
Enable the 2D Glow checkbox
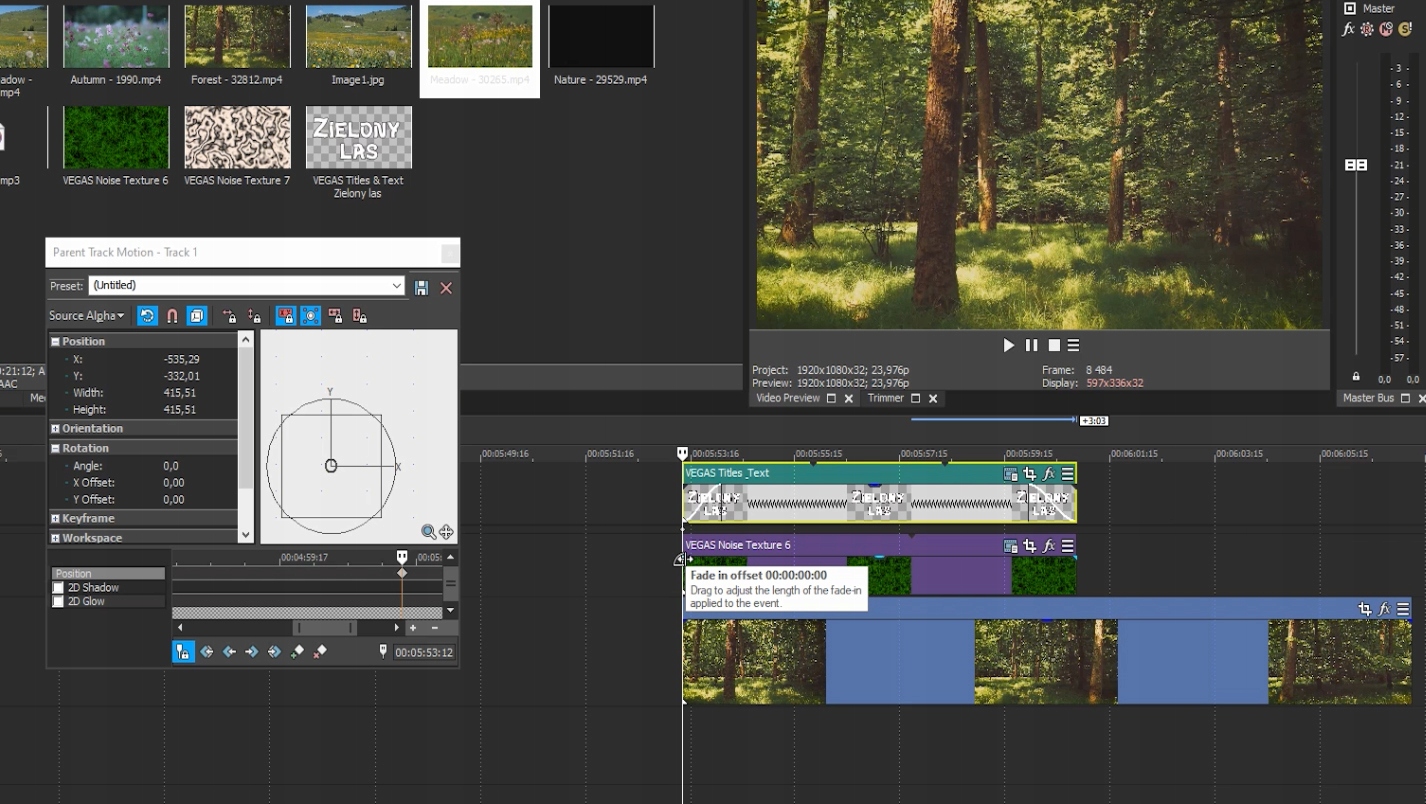pyautogui.click(x=58, y=602)
